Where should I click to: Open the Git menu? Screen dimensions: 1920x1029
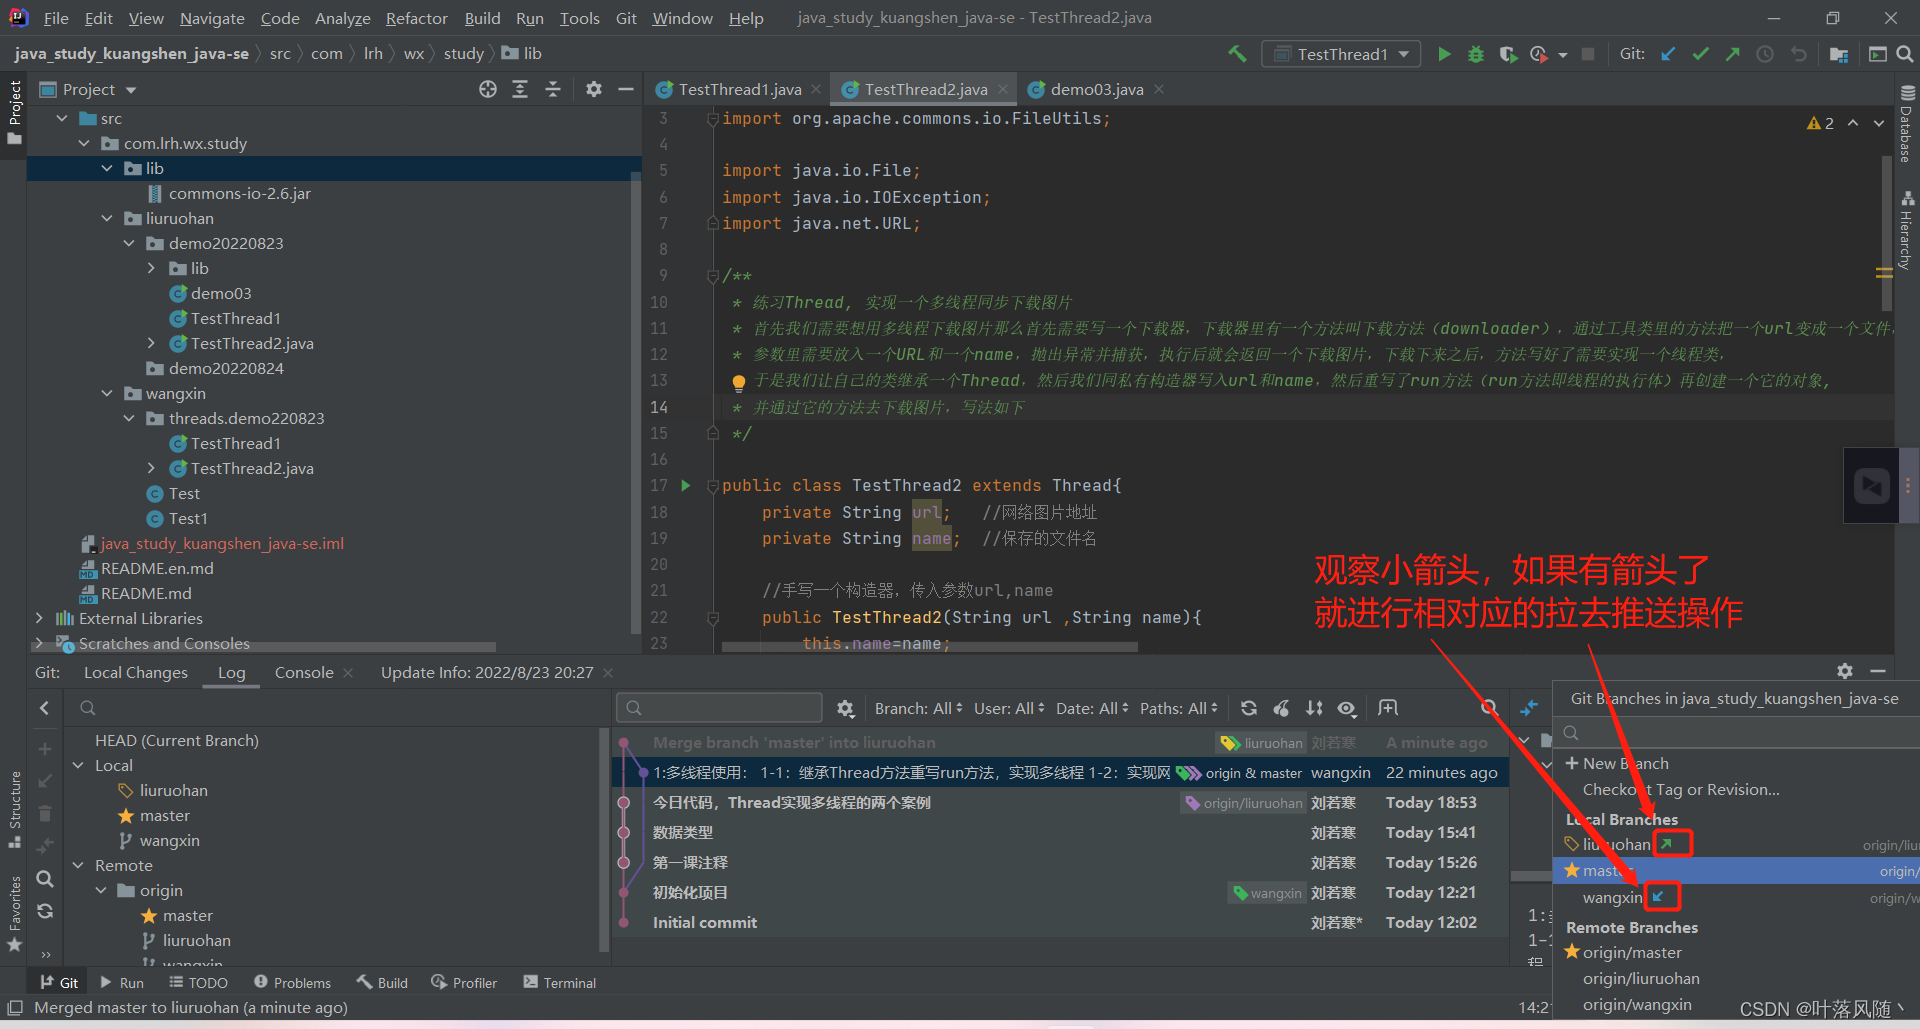pos(626,18)
